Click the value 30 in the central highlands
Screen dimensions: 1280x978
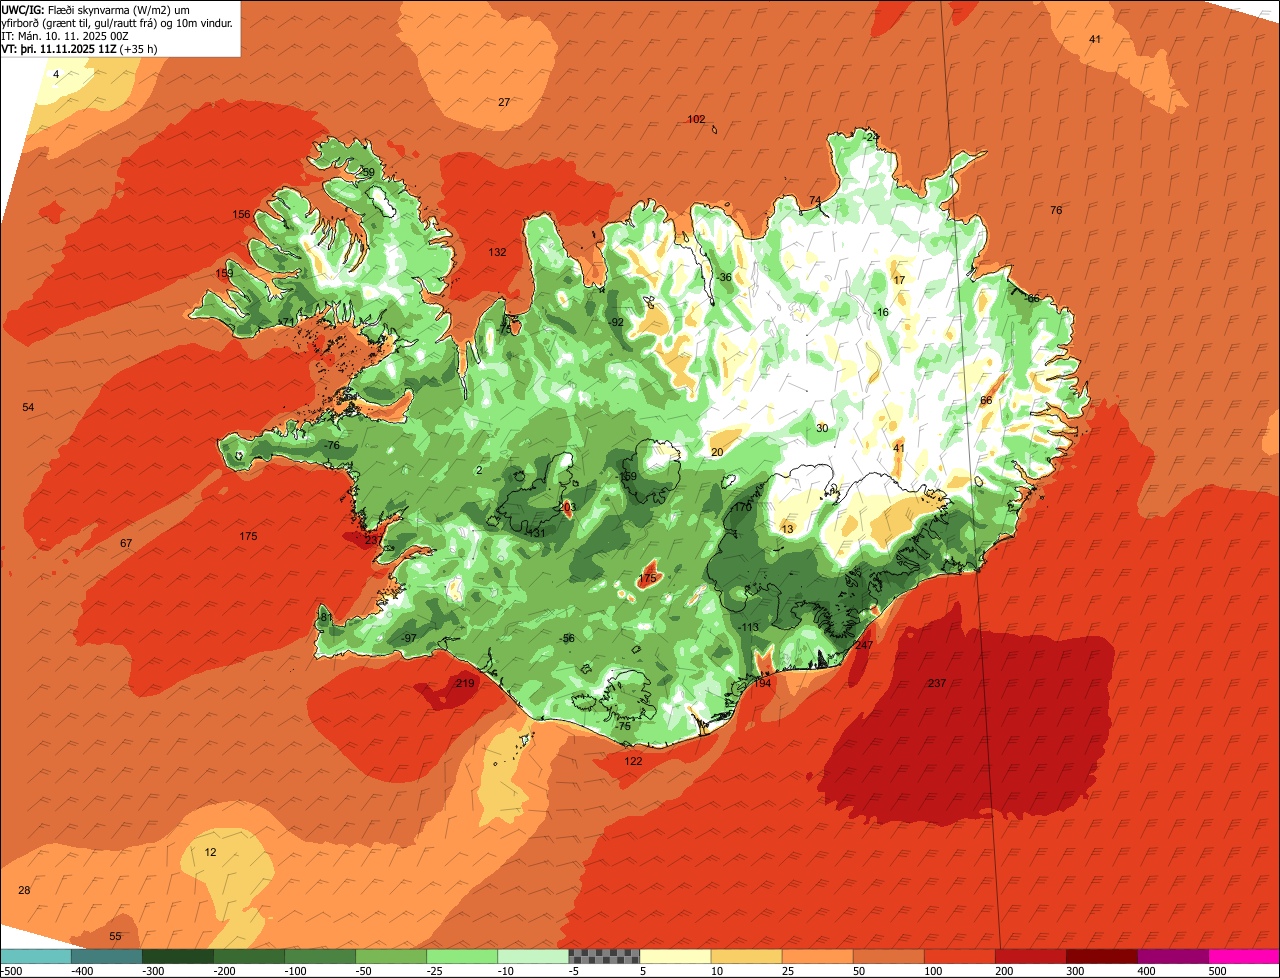tap(822, 428)
